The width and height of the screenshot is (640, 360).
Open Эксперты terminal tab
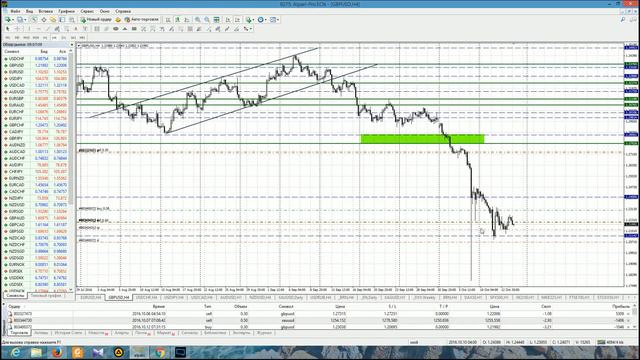click(x=241, y=333)
